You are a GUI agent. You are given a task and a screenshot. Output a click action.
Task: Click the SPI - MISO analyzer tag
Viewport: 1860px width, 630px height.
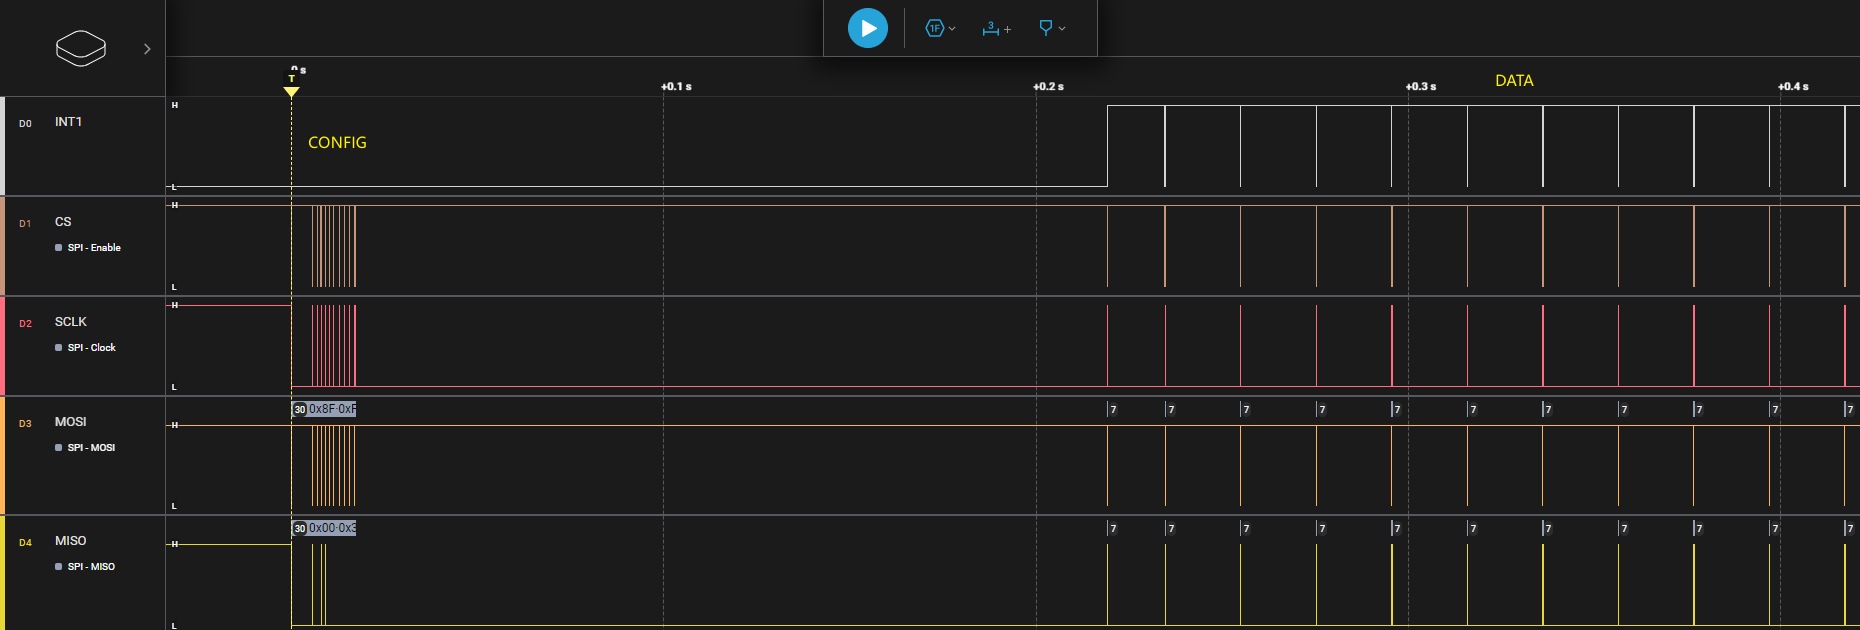91,567
